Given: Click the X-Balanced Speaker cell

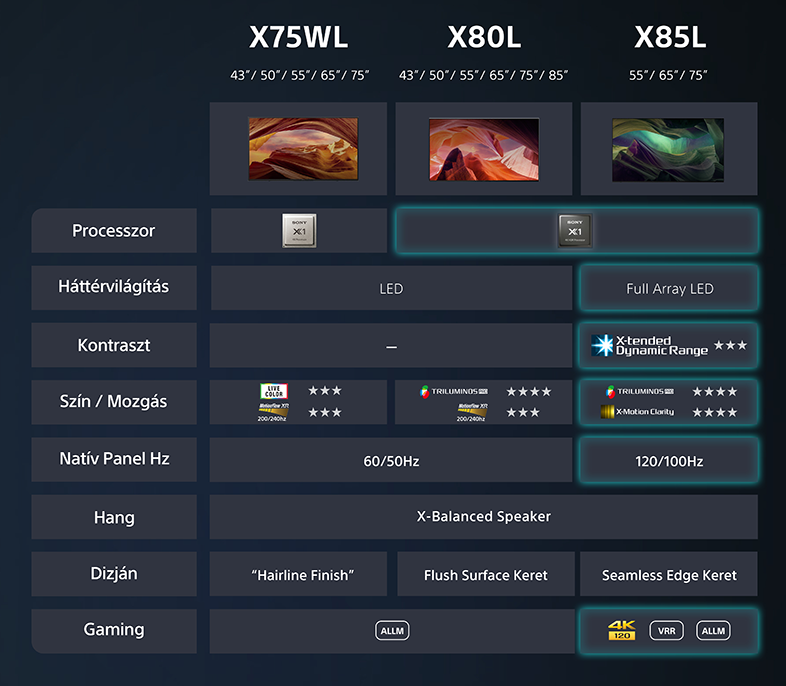Looking at the screenshot, I should click(x=484, y=517).
